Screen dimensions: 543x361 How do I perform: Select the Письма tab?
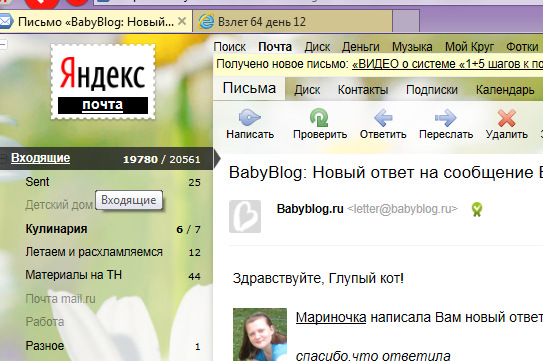point(249,88)
